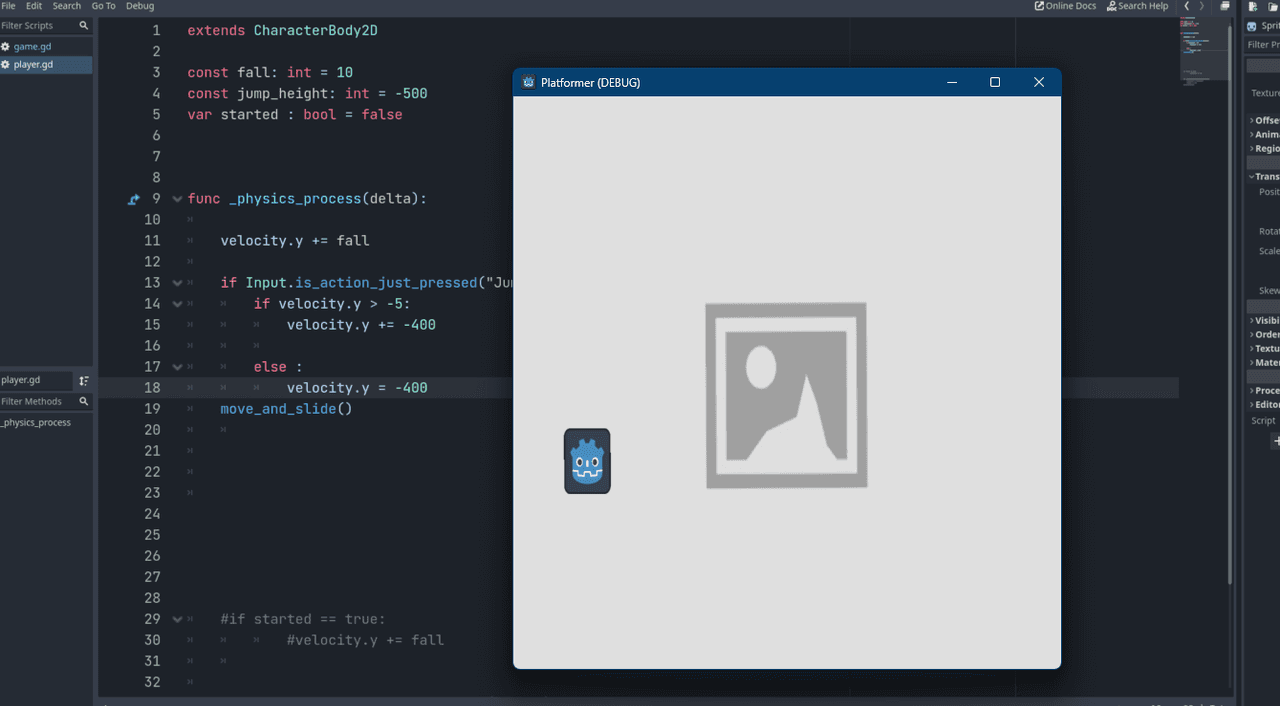Click the override indicator icon on line 9
The height and width of the screenshot is (706, 1280).
tap(134, 199)
